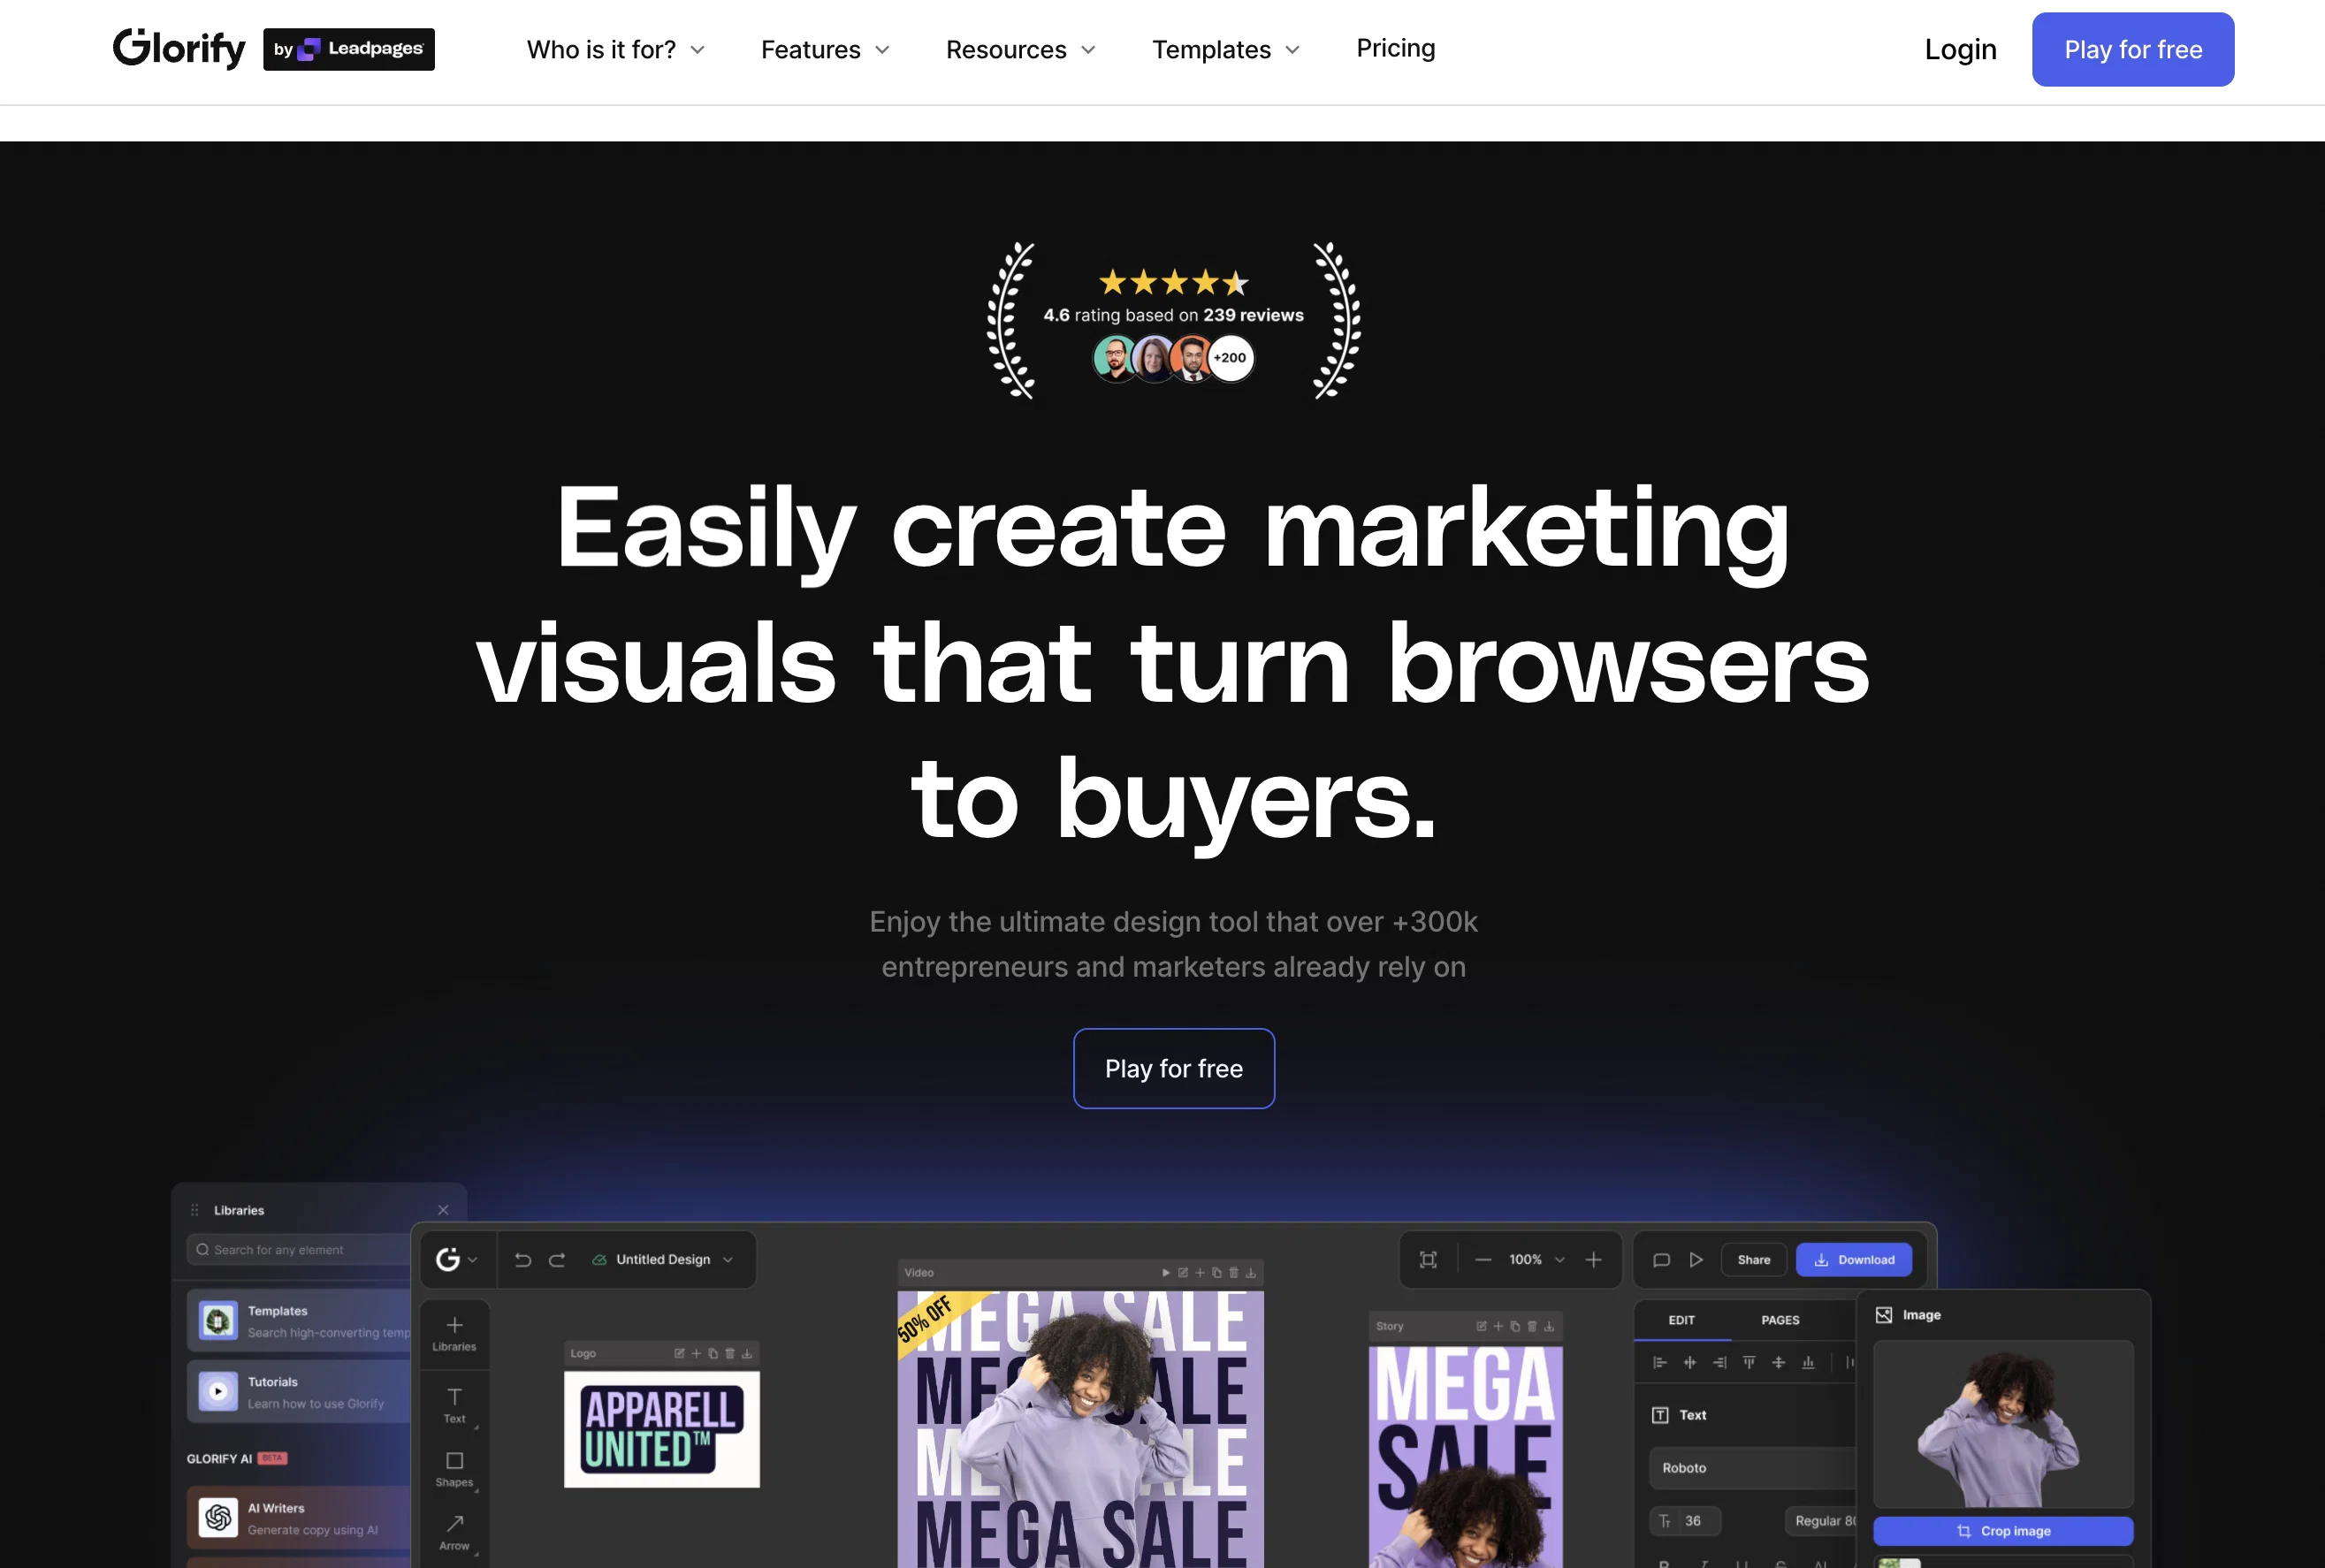Click the zoom out minus icon

1483,1260
